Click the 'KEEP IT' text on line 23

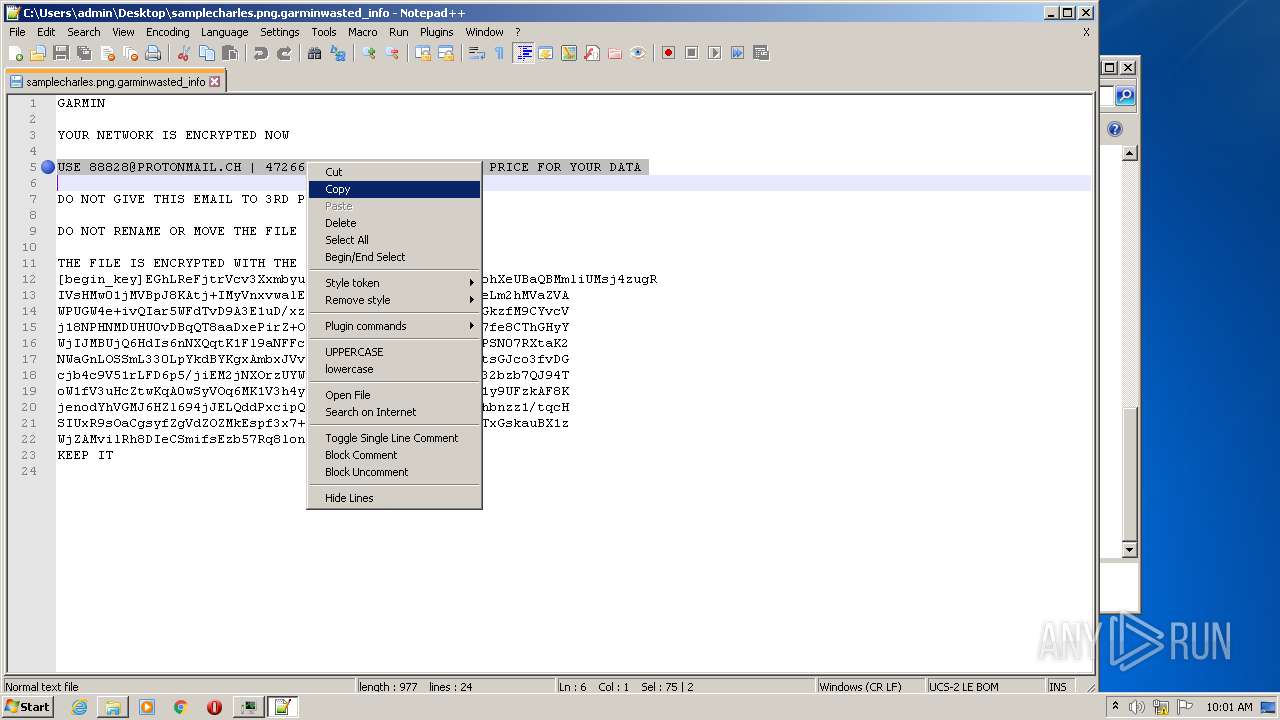(85, 455)
